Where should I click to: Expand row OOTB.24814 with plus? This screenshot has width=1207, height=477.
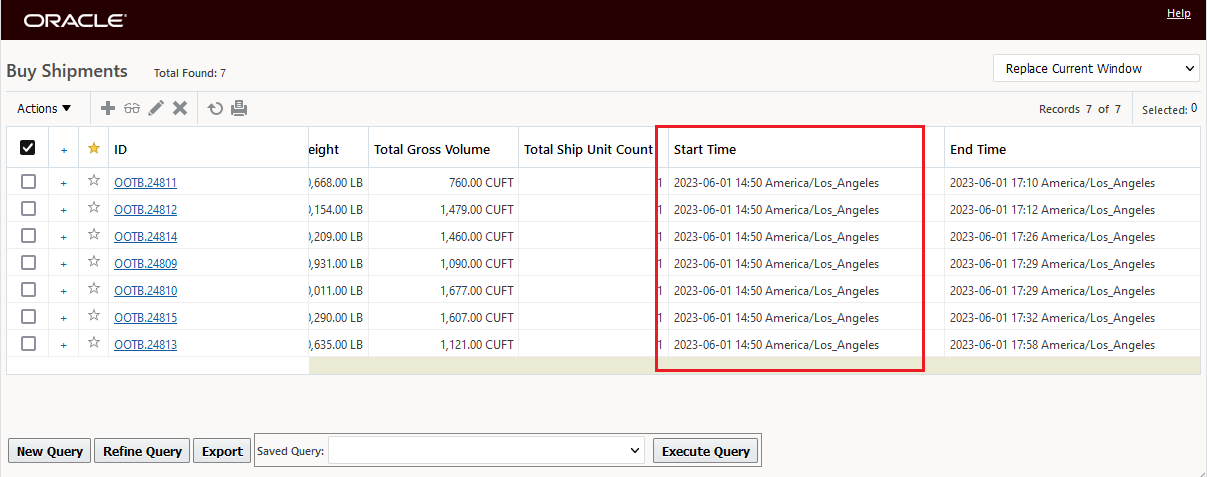tap(64, 237)
